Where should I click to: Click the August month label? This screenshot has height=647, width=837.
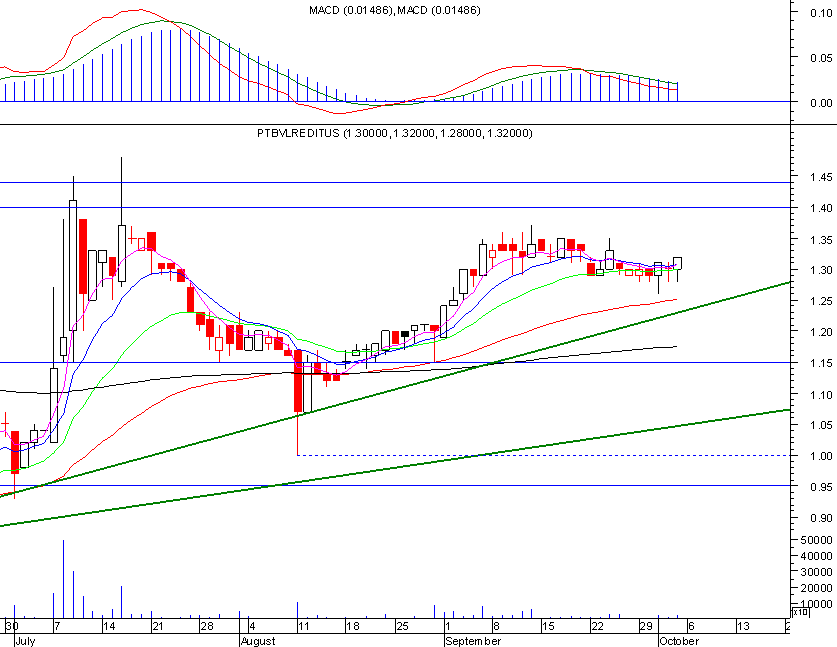[258, 641]
